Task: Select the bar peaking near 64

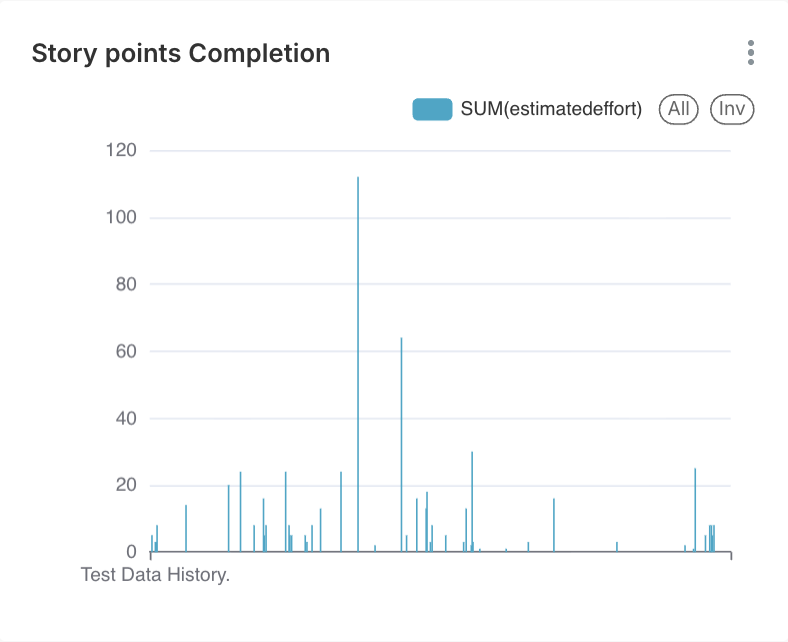Action: tap(402, 444)
